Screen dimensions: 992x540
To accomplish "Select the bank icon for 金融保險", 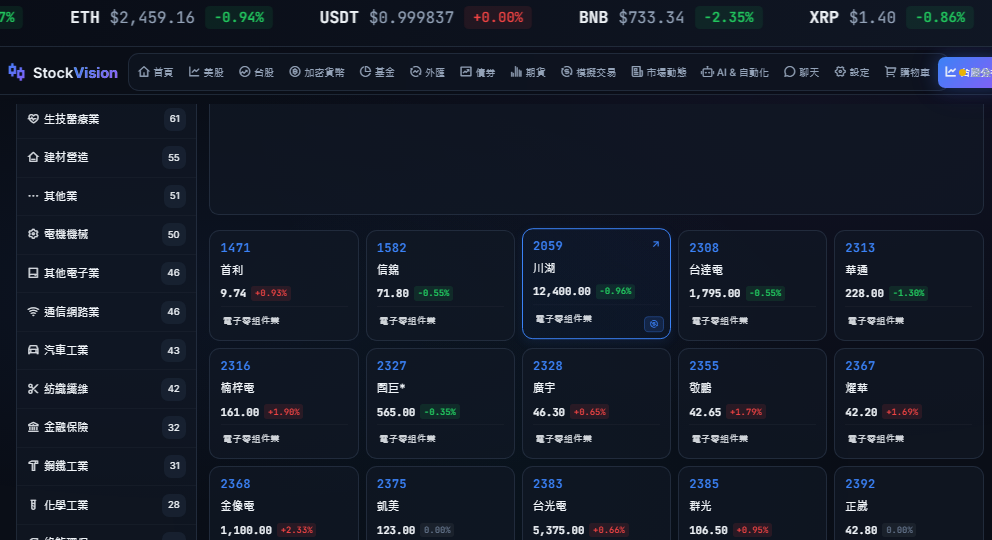I will 34,427.
